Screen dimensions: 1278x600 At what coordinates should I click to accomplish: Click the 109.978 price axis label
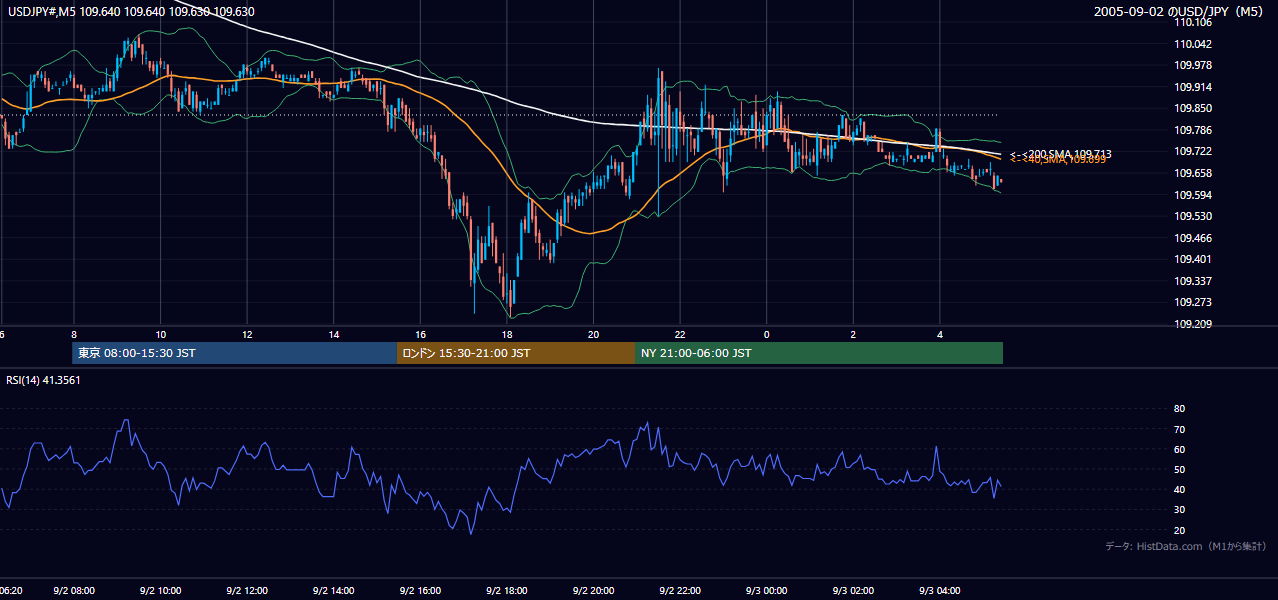coord(1195,65)
